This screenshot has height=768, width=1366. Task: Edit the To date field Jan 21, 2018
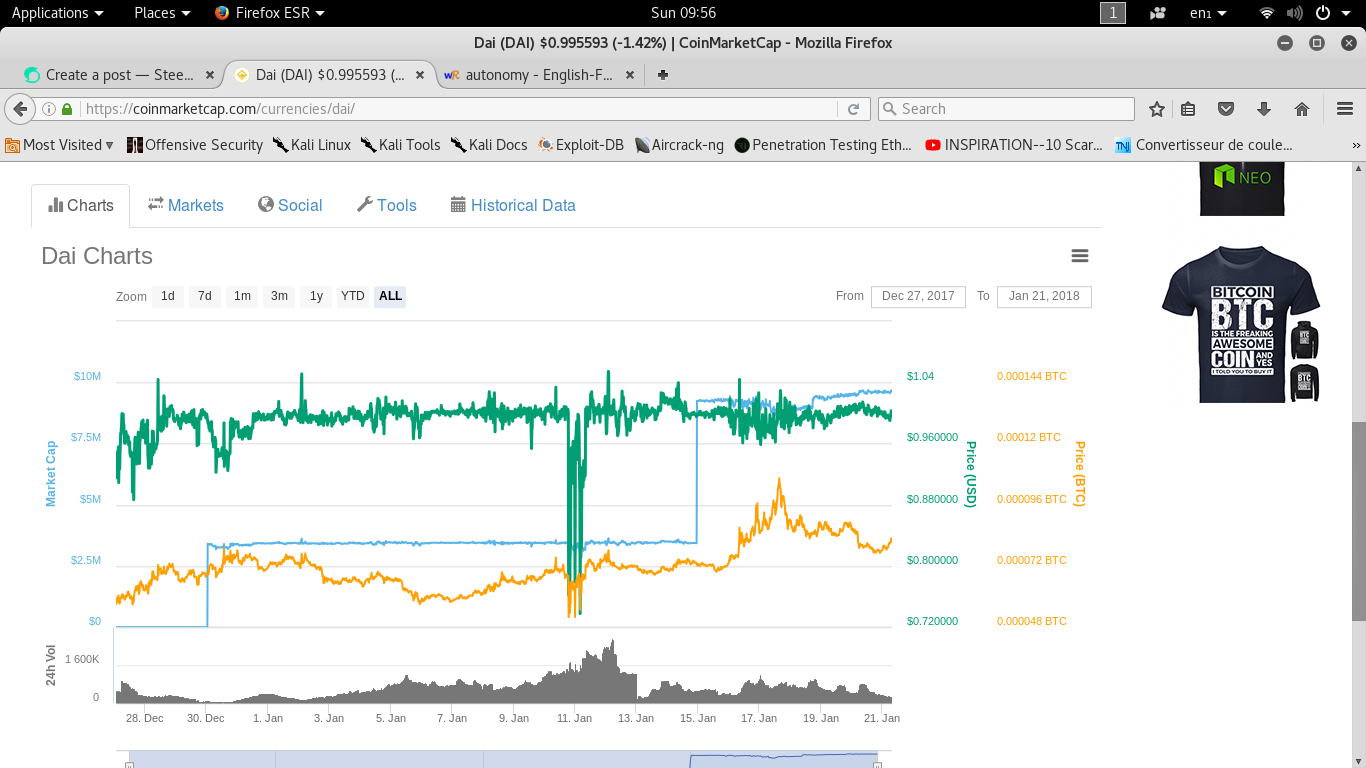coord(1044,296)
